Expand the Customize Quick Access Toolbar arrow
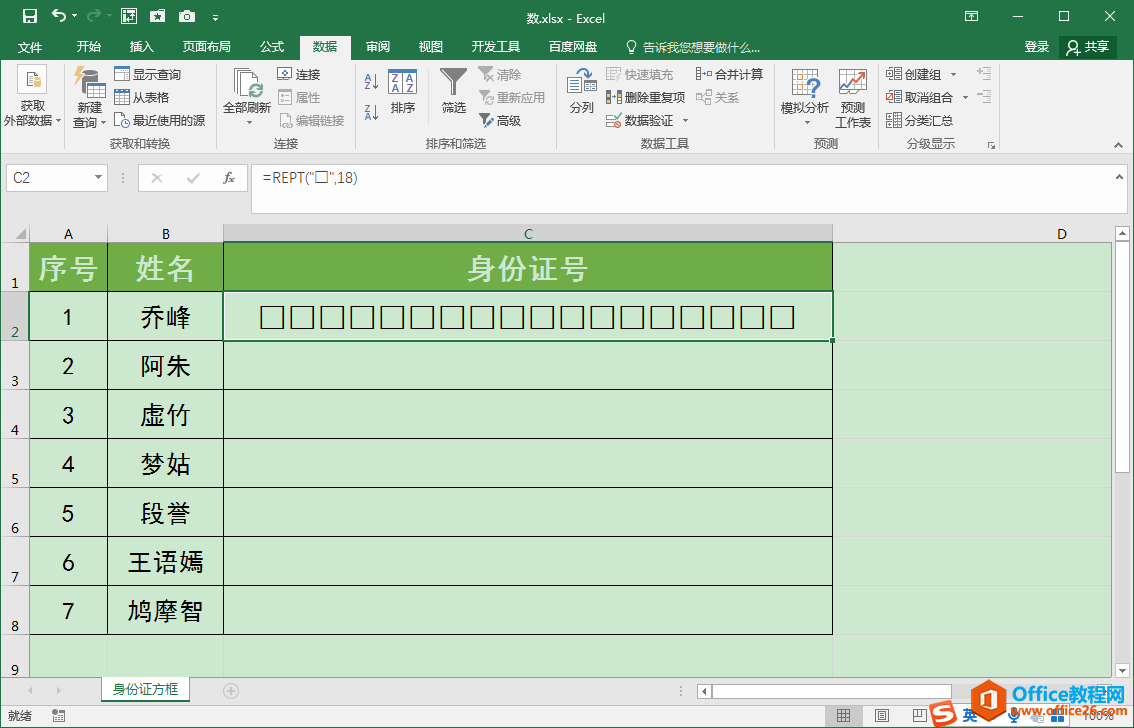This screenshot has height=728, width=1134. [x=216, y=17]
